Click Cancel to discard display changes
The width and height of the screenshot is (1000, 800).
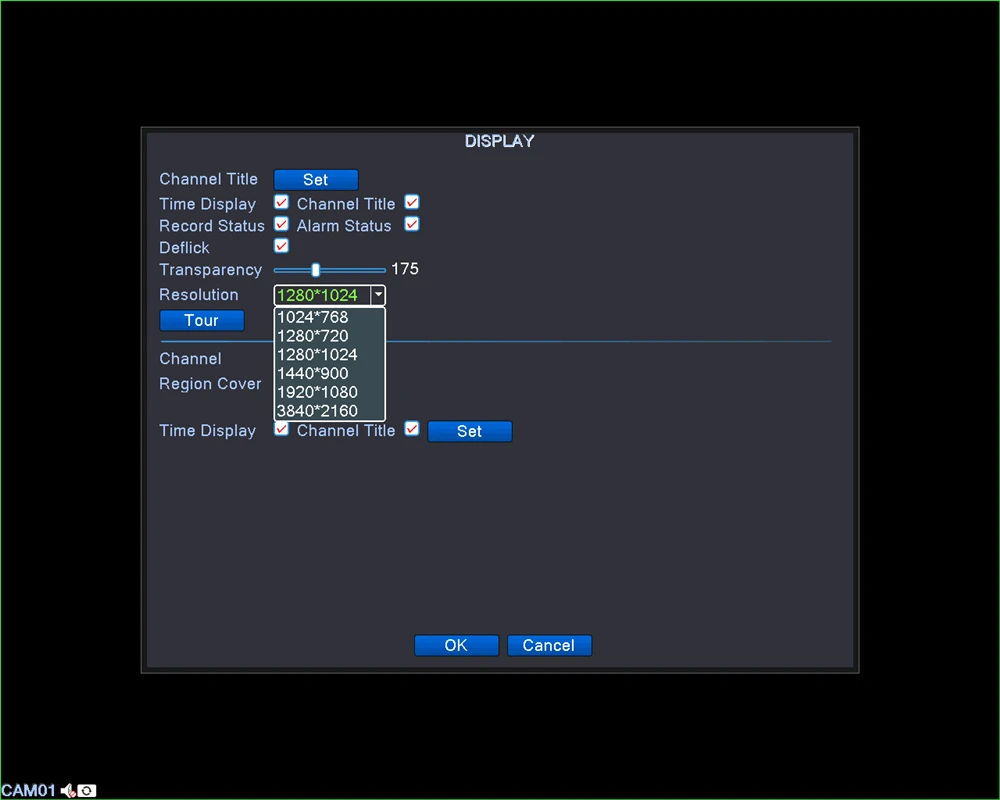pyautogui.click(x=549, y=646)
